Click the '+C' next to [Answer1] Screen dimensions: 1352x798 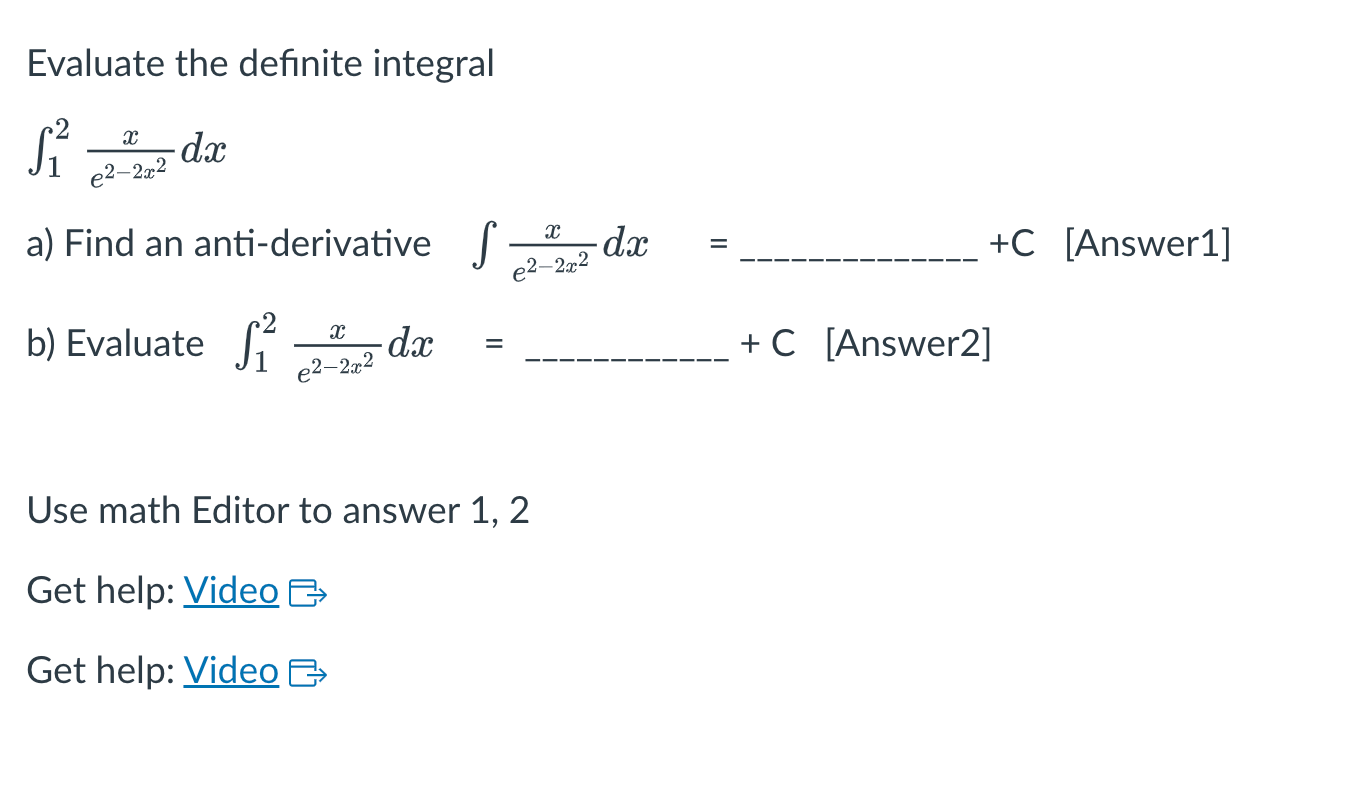pos(1013,243)
